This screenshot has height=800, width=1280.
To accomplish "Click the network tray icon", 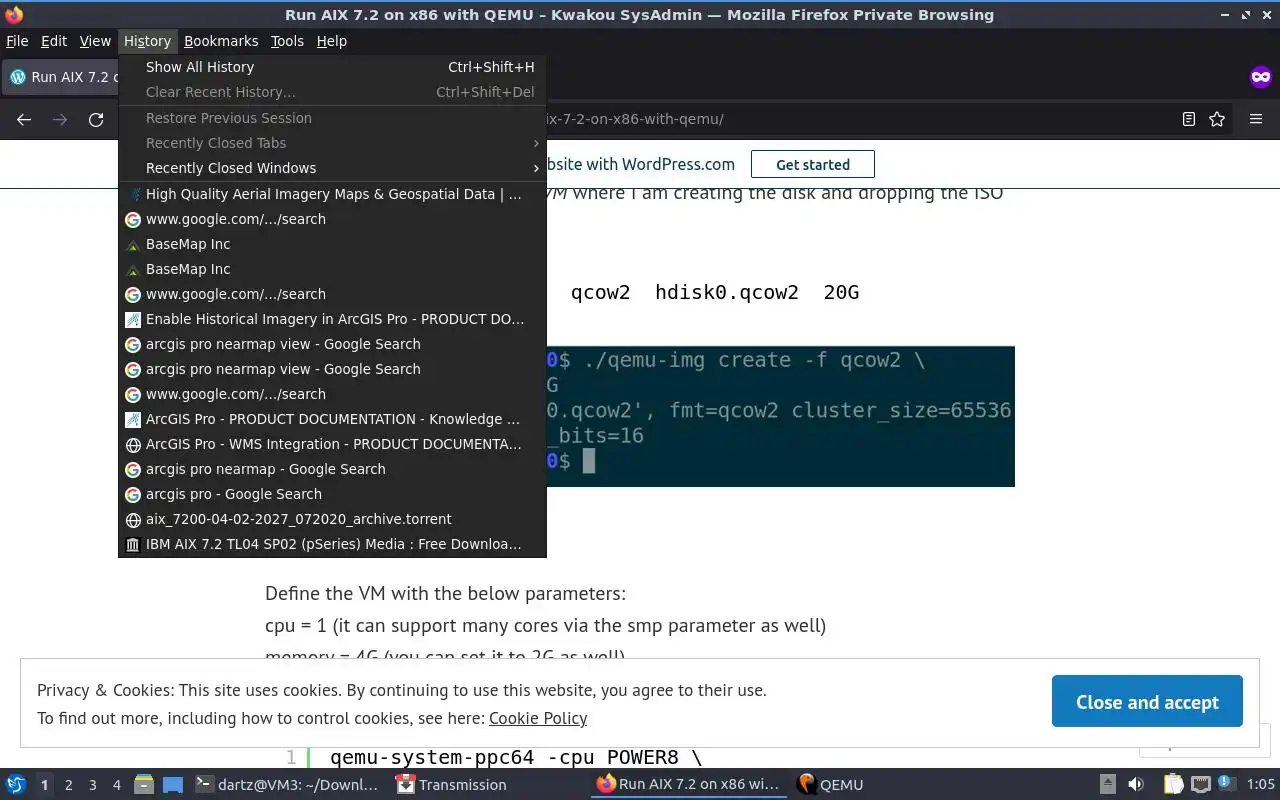I will 1201,785.
